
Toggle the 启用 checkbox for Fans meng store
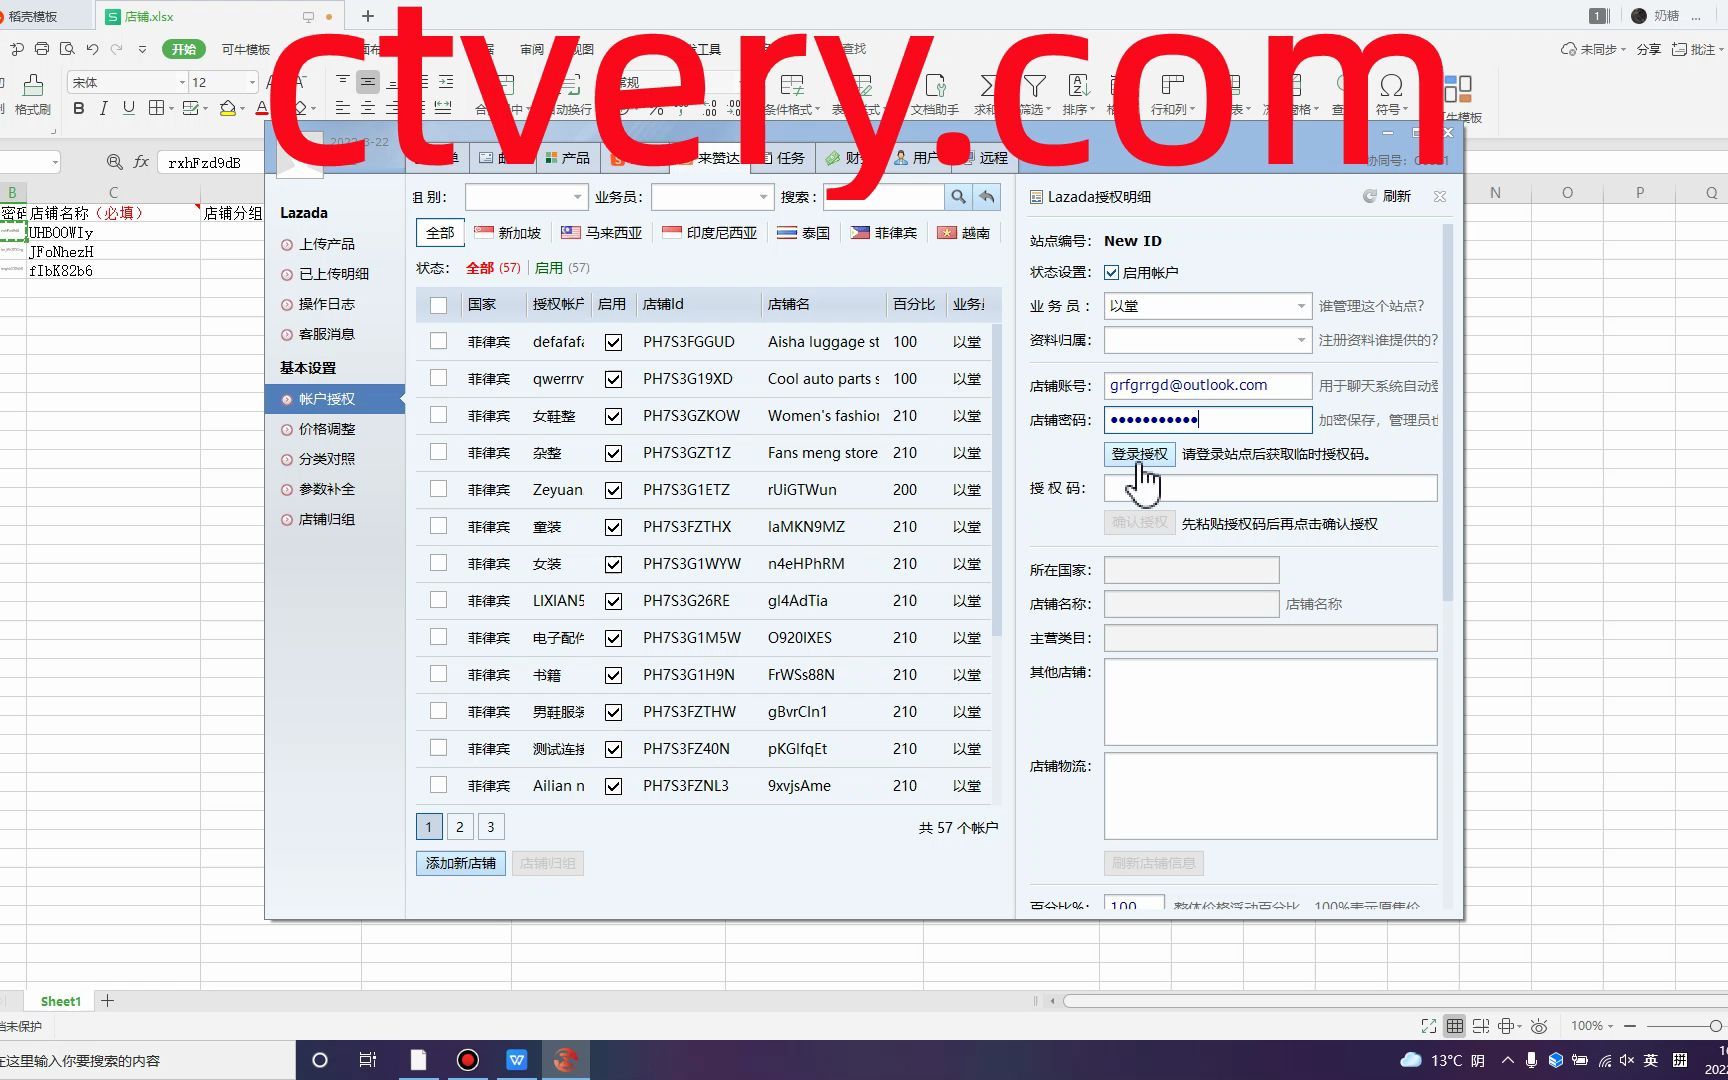coord(613,453)
